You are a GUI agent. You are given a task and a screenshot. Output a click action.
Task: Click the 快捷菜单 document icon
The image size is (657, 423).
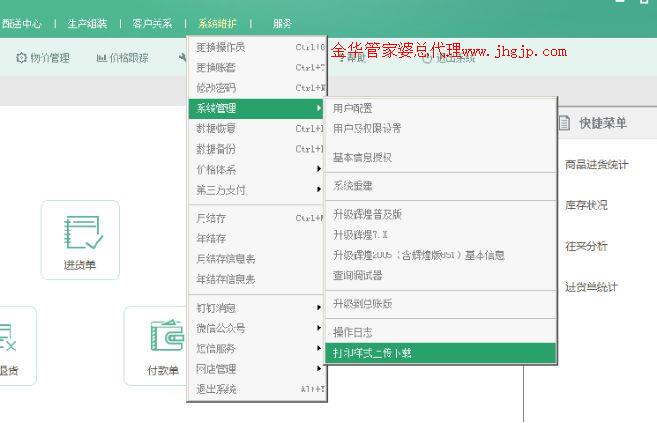coord(564,123)
